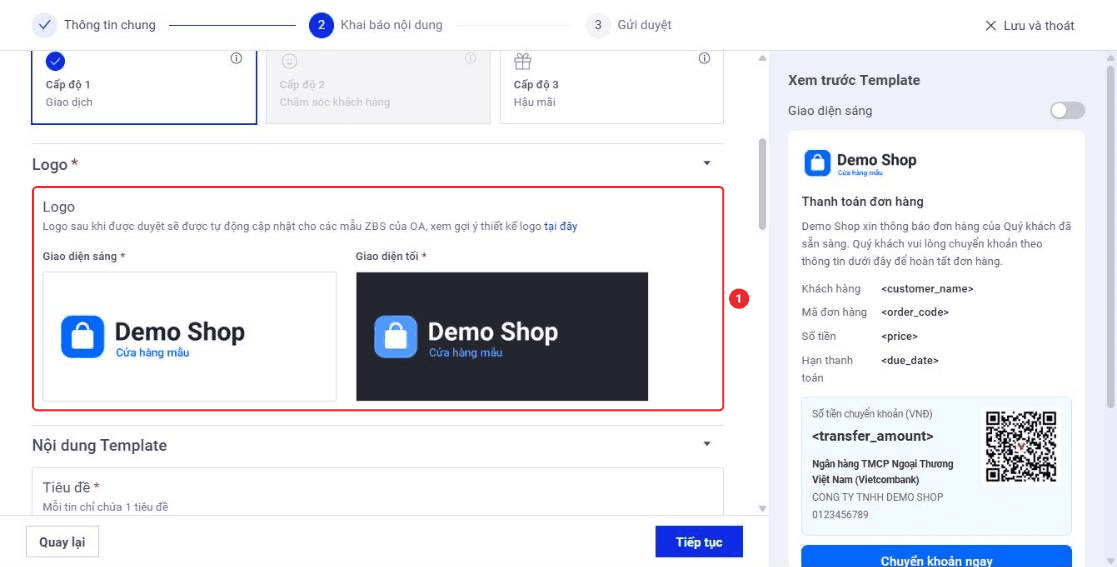
Task: Click the QR code in template preview
Action: 1021,446
